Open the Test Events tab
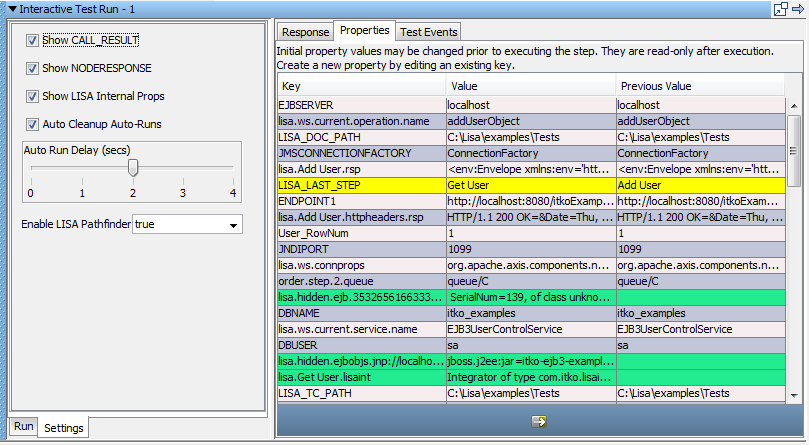This screenshot has height=445, width=809. (429, 32)
